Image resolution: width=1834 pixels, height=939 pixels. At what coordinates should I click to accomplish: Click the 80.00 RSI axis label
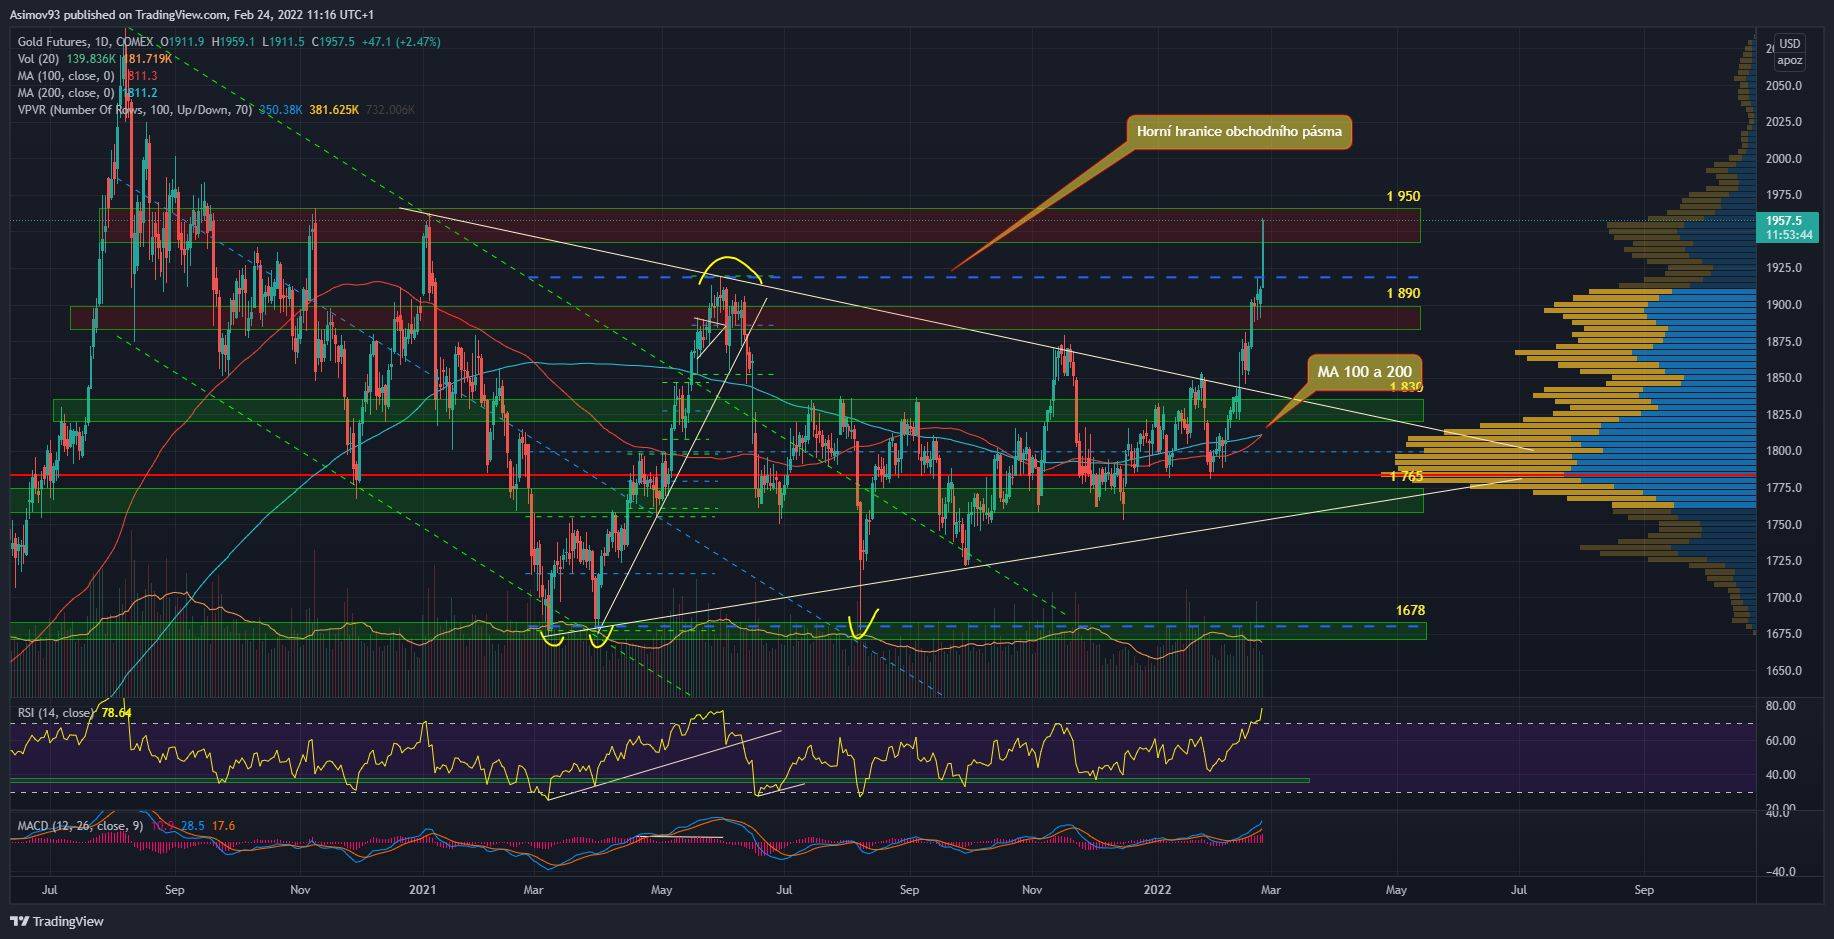click(1782, 706)
